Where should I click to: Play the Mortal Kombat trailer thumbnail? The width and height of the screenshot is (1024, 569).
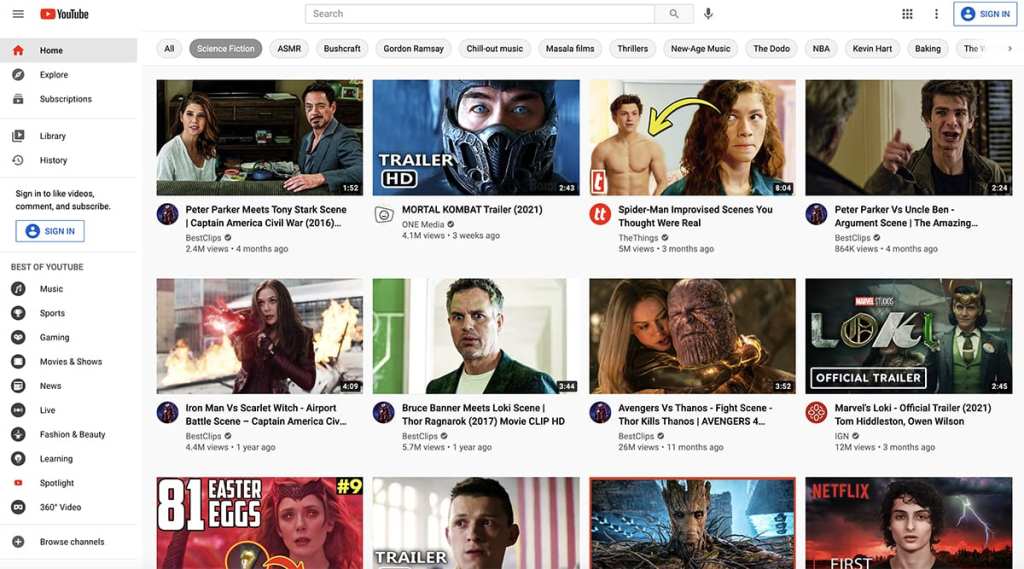(x=476, y=138)
